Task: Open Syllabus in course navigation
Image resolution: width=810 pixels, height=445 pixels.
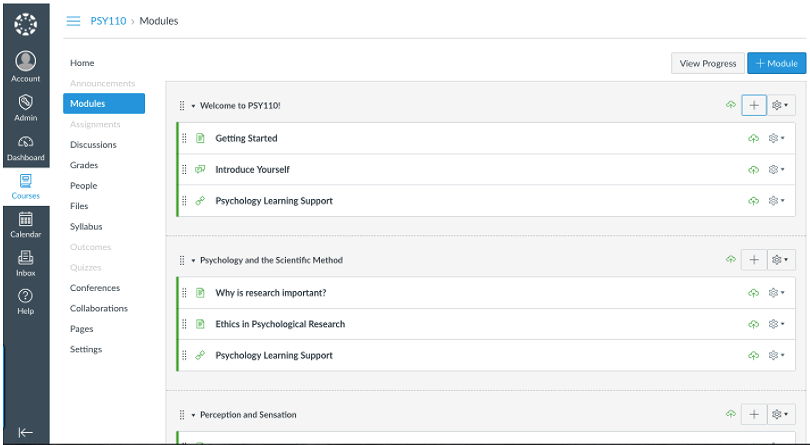Action: pyautogui.click(x=86, y=226)
